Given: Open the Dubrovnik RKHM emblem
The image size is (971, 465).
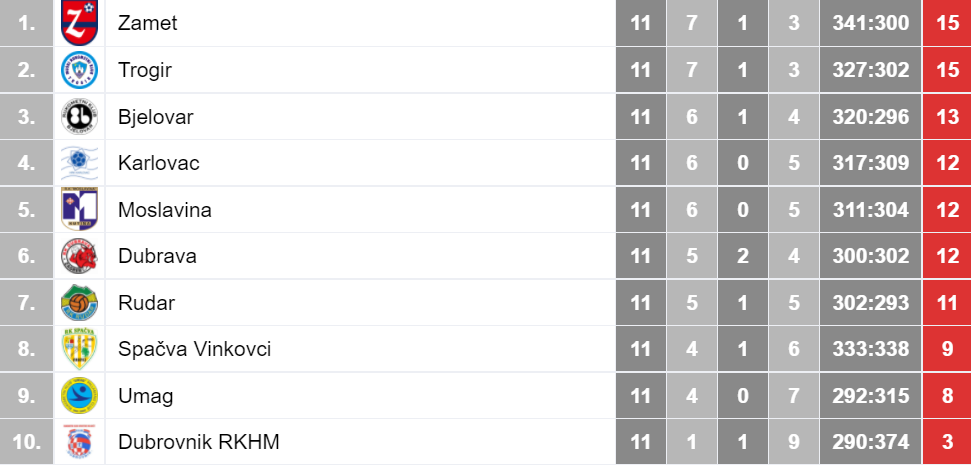Looking at the screenshot, I should point(79,442).
